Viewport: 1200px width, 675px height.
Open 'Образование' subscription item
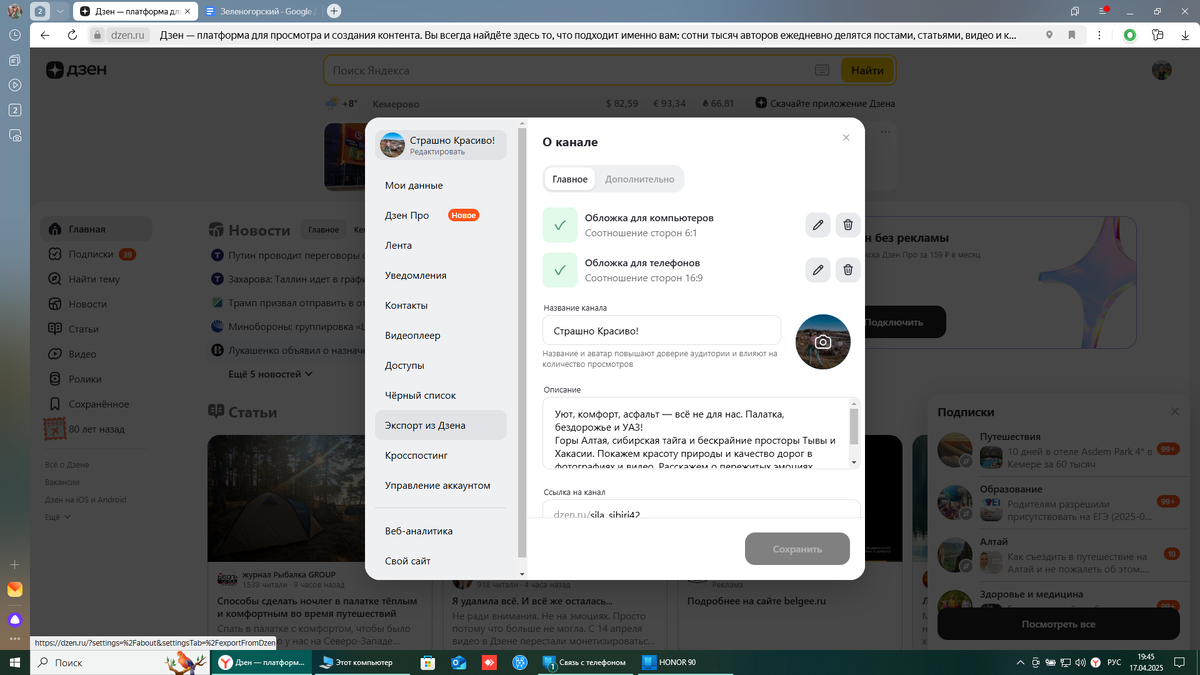click(x=1058, y=502)
